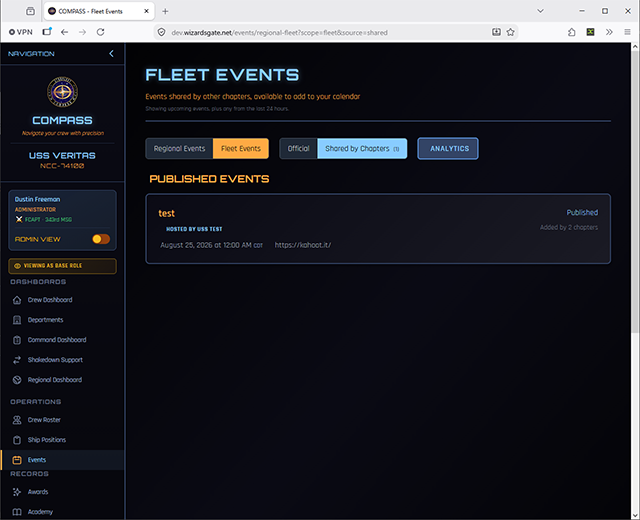Select the Events calendar icon
The width and height of the screenshot is (640, 520).
[x=17, y=460]
